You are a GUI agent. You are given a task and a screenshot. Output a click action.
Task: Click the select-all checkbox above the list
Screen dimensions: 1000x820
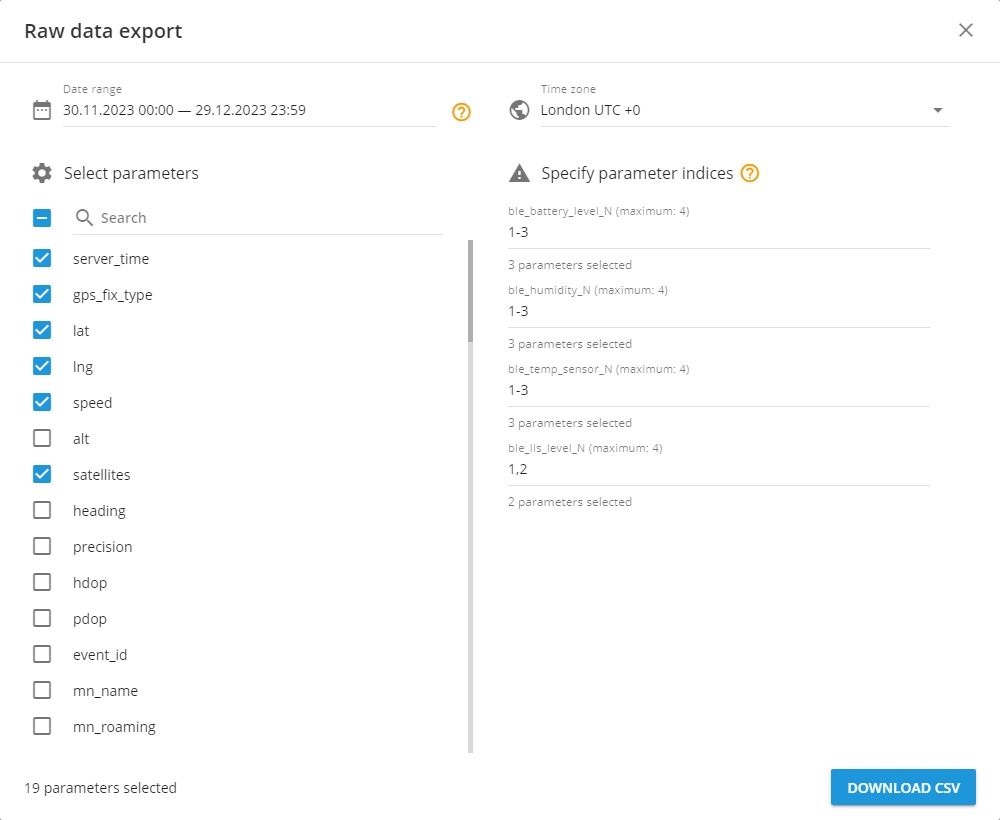point(41,217)
